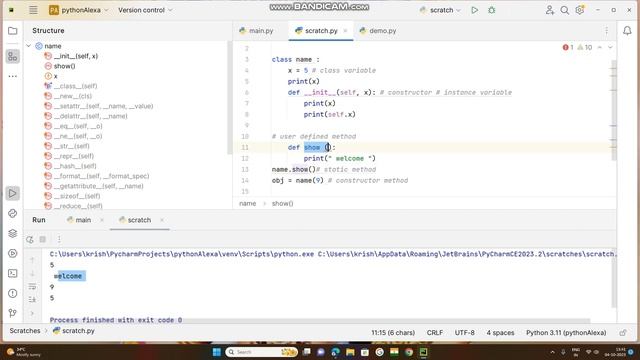This screenshot has height=360, width=640.
Task: Select __hash__(self) in Structure tree
Action: (x=71, y=166)
